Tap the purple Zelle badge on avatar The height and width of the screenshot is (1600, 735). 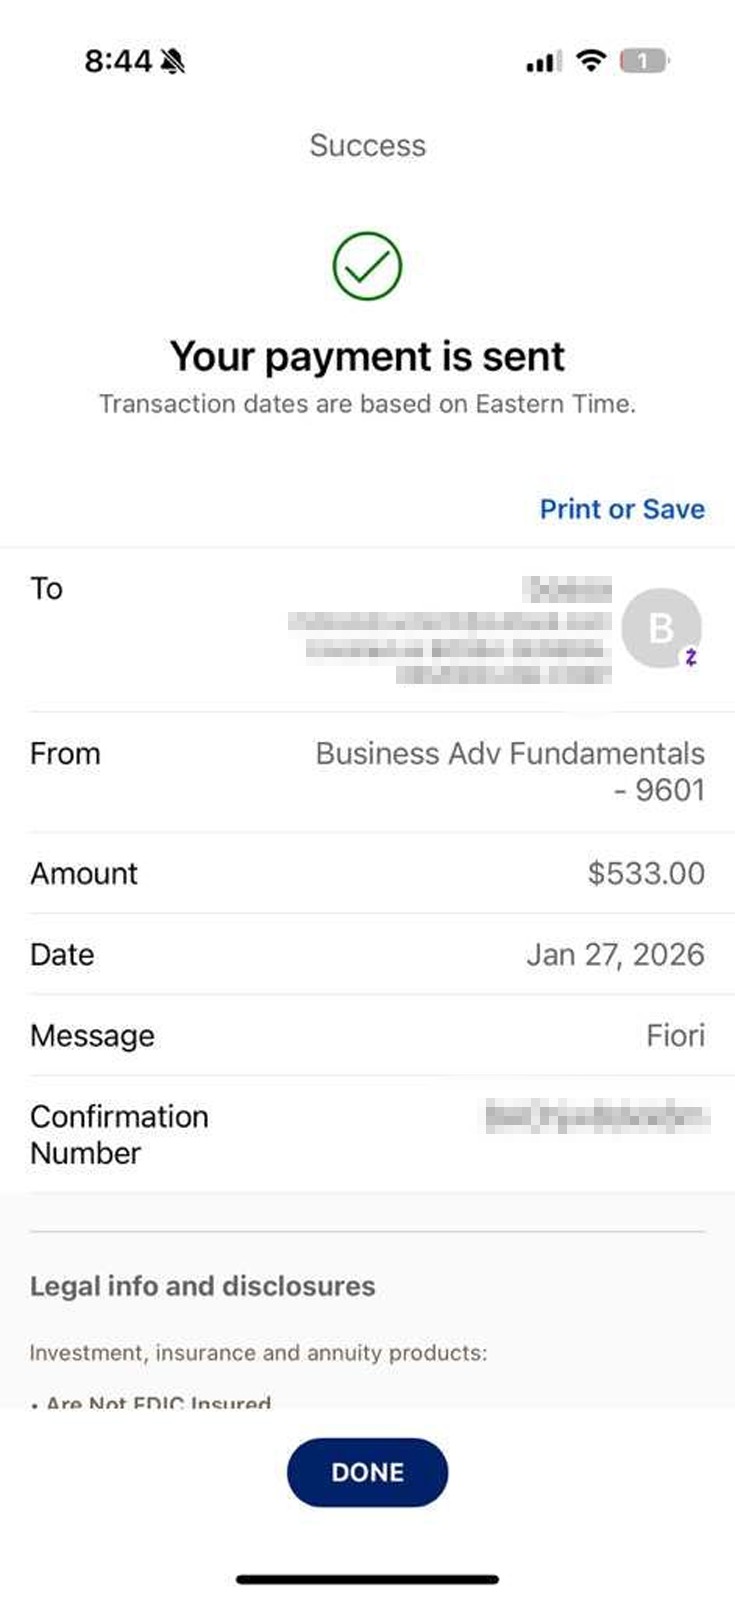[x=691, y=657]
